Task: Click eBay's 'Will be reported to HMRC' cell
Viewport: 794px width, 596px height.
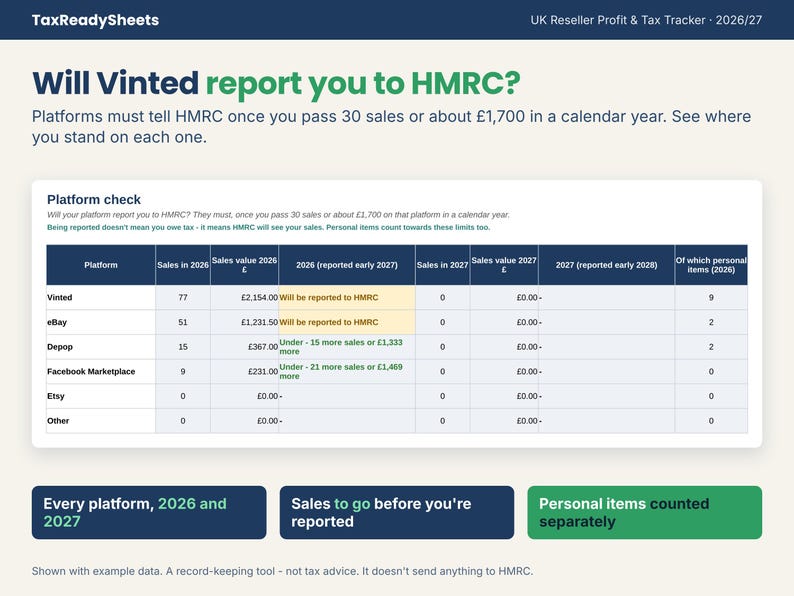Action: coord(347,323)
